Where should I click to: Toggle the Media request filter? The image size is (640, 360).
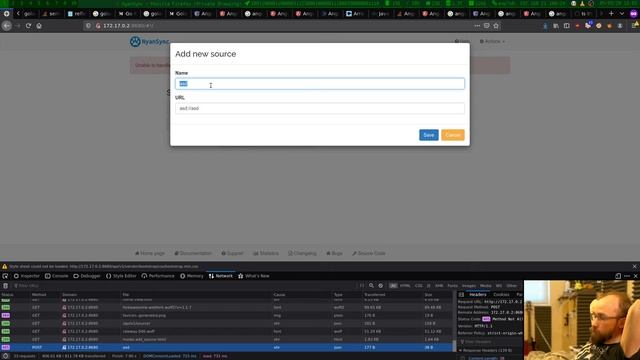point(486,286)
